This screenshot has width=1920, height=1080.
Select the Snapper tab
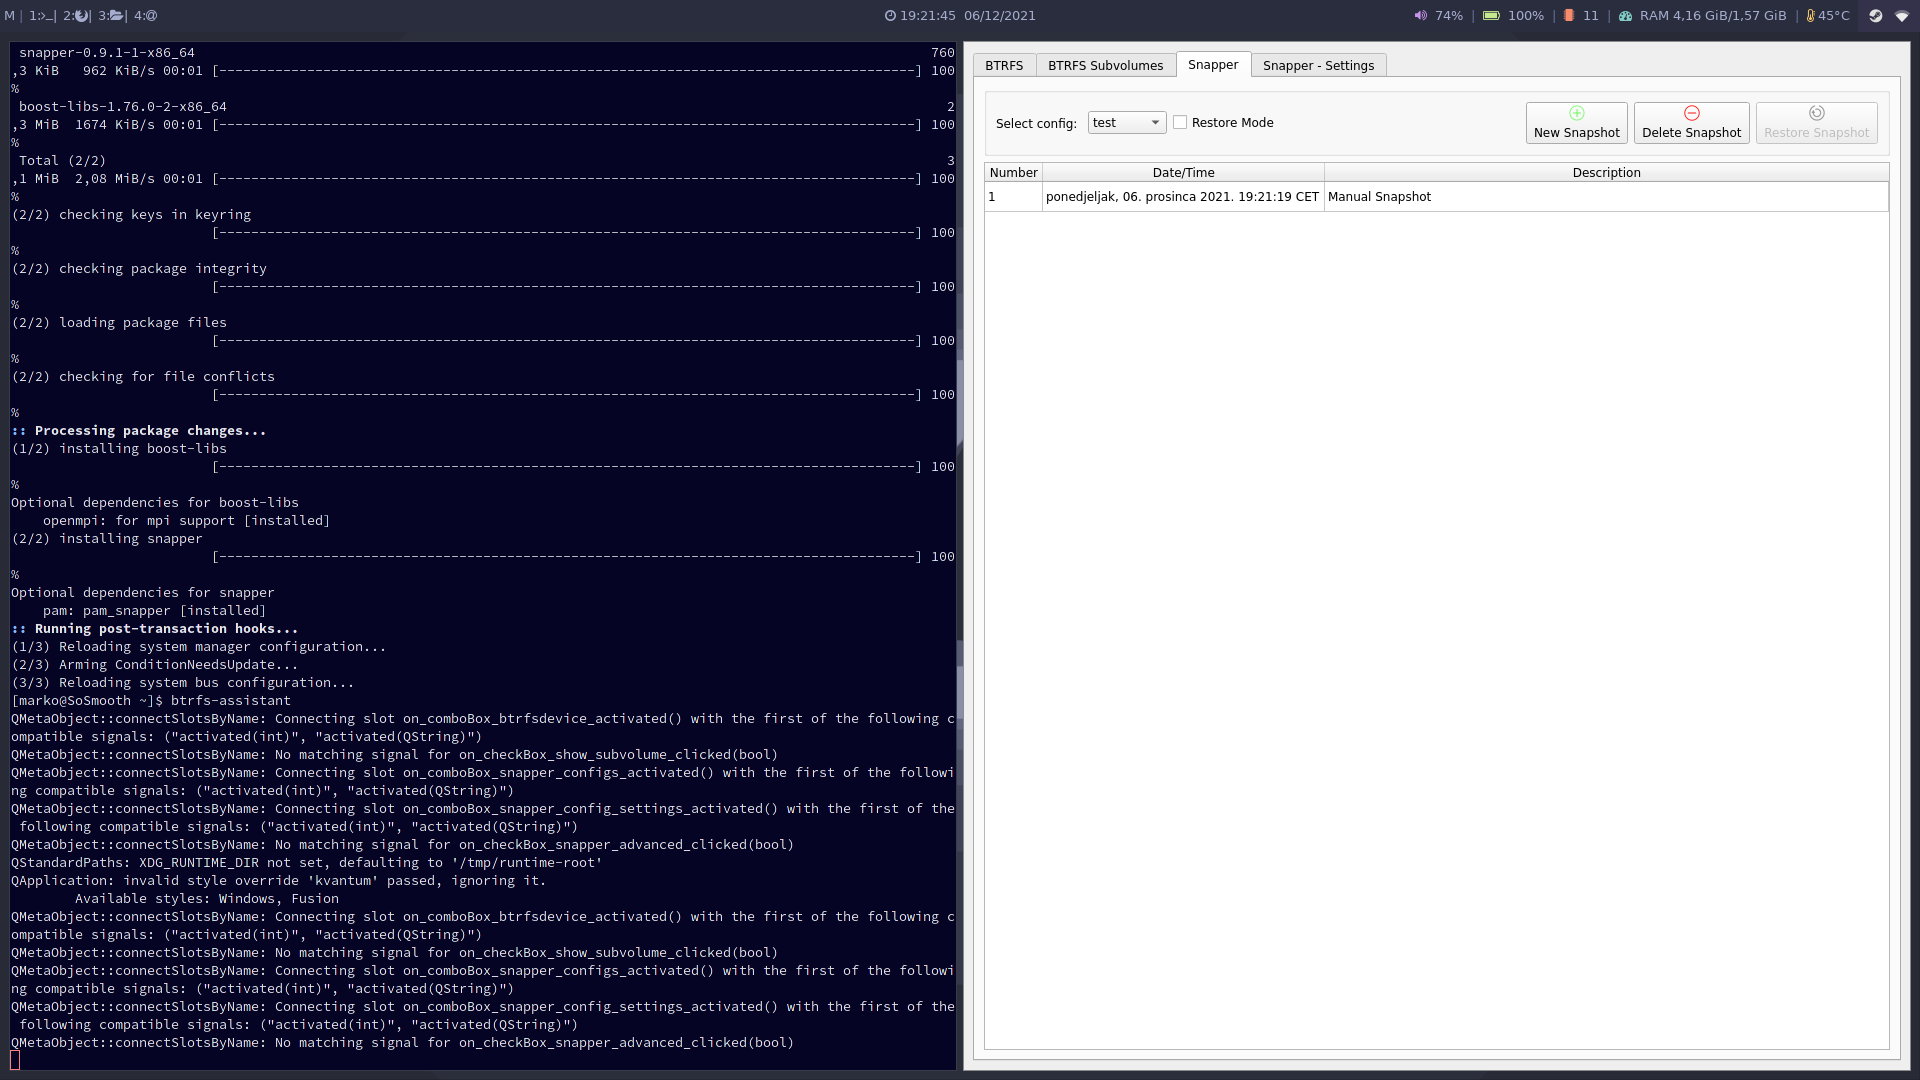[1213, 65]
